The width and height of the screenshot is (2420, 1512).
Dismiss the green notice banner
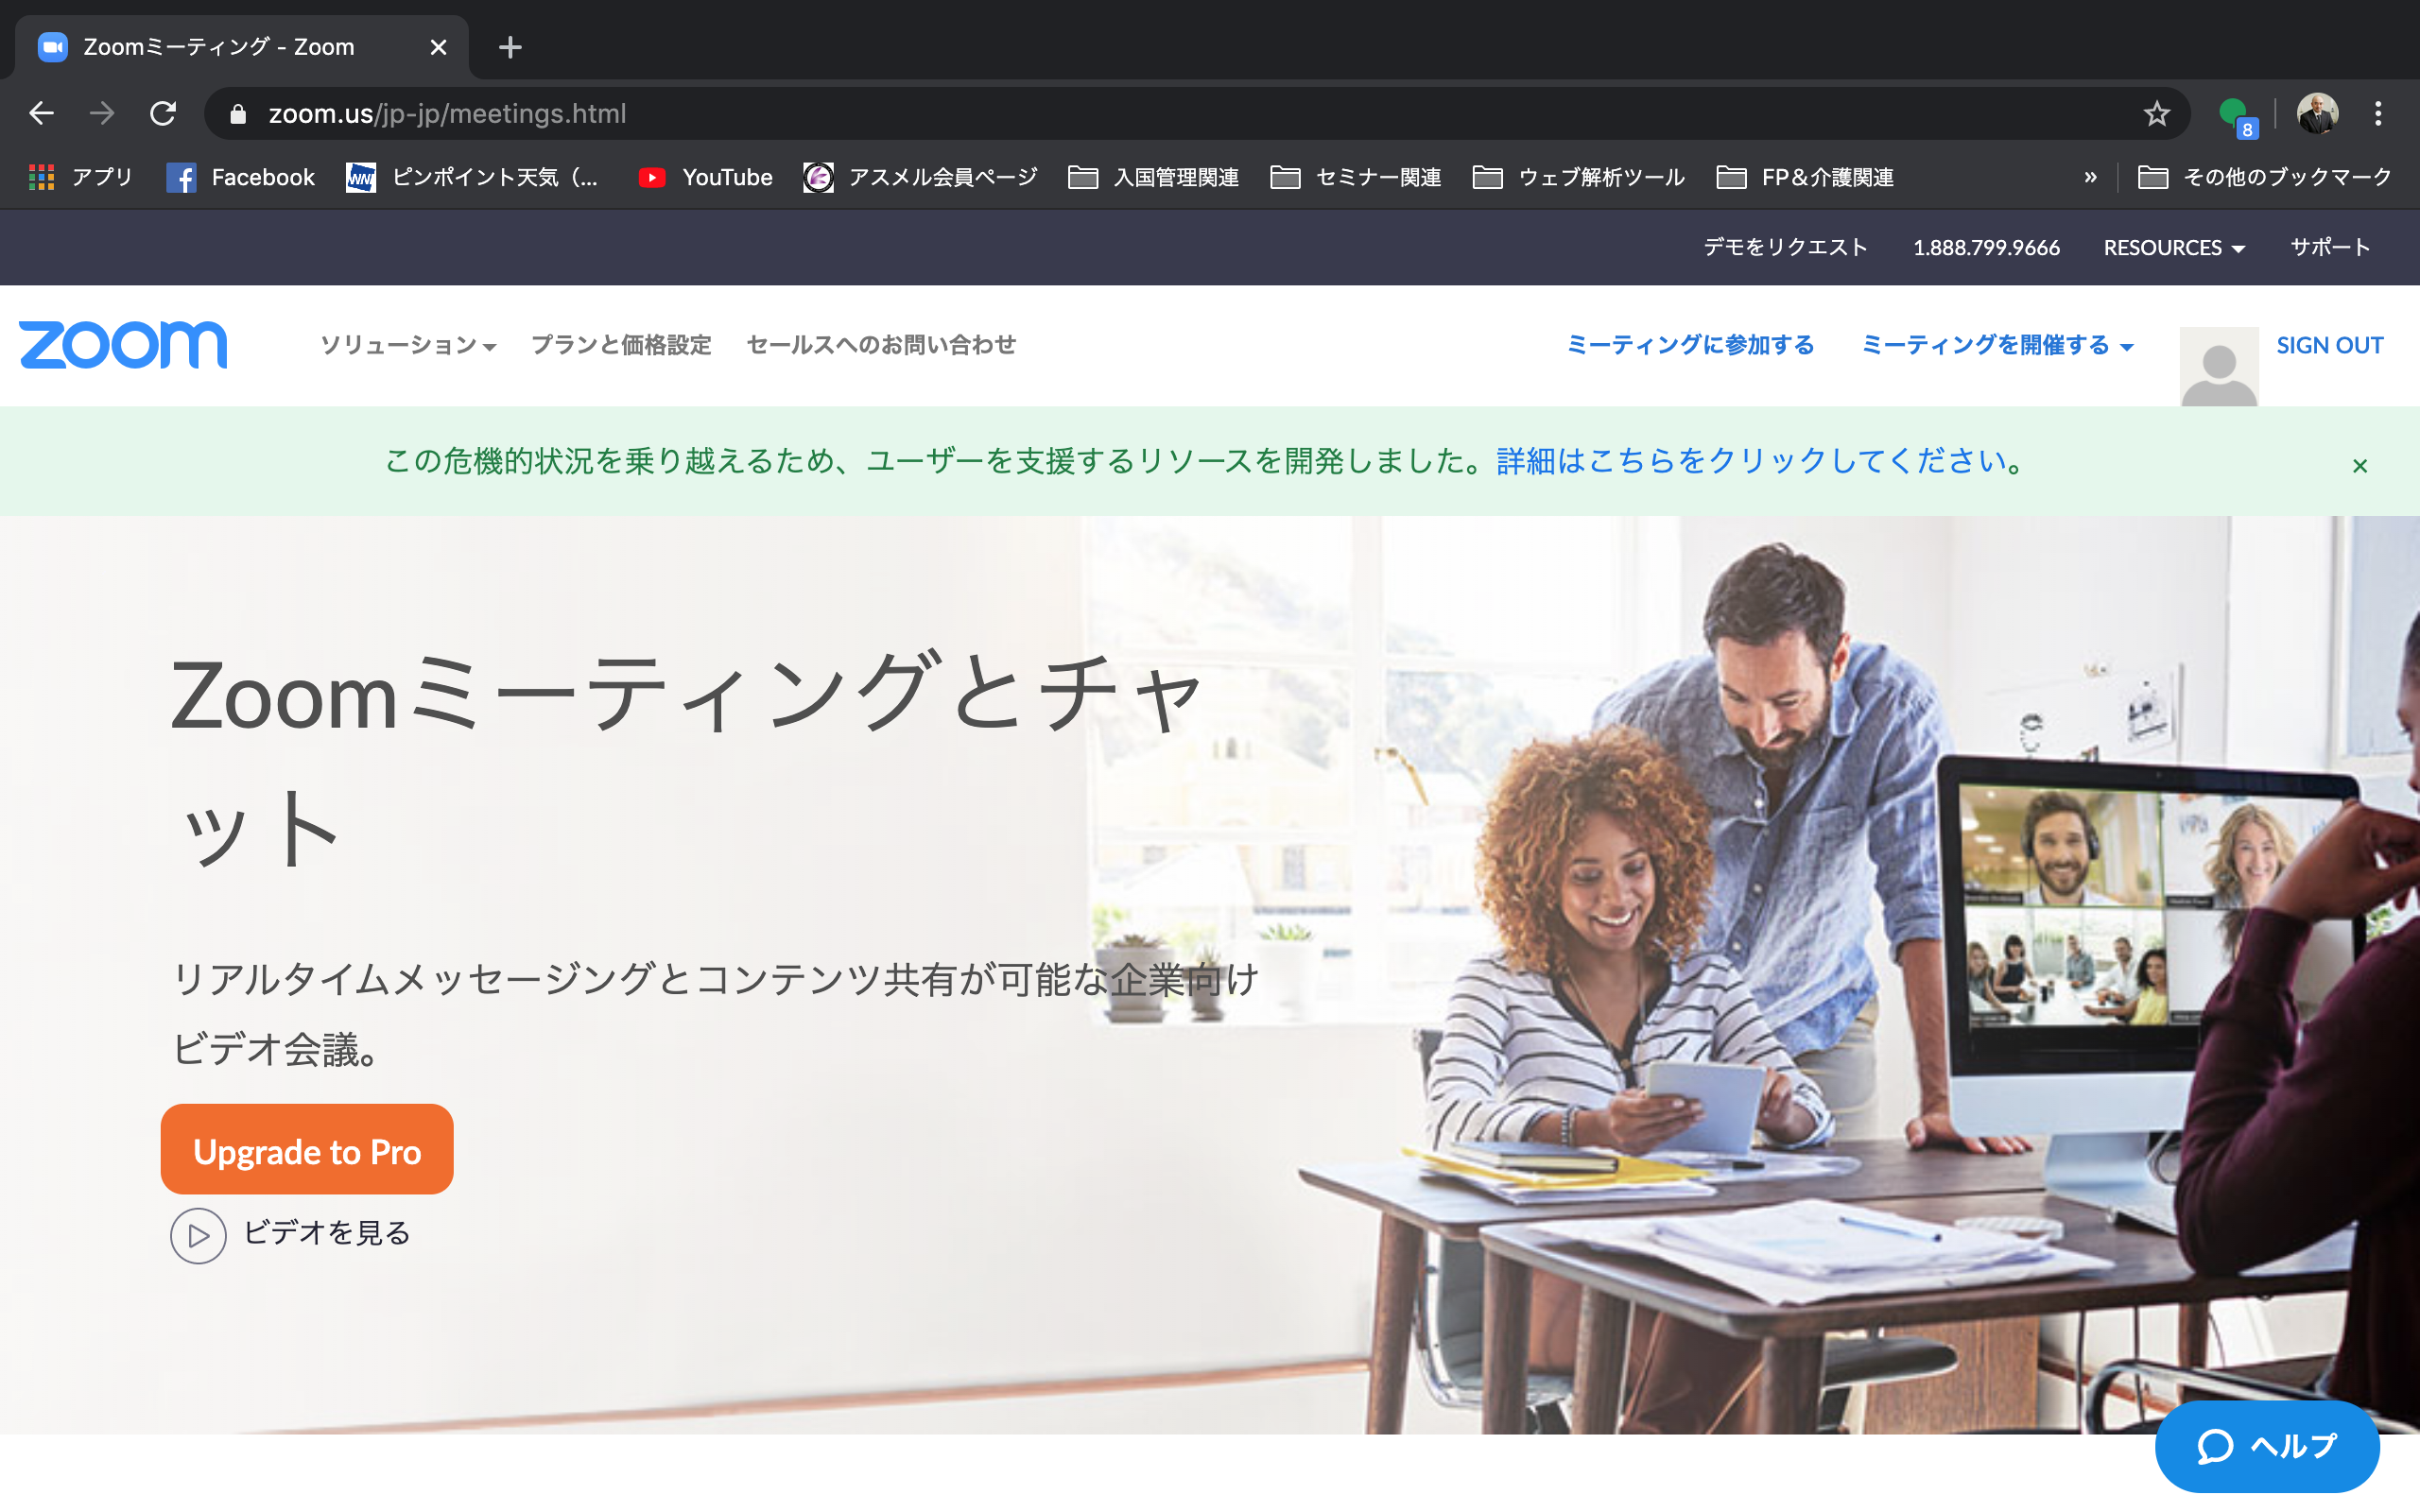click(x=2360, y=466)
